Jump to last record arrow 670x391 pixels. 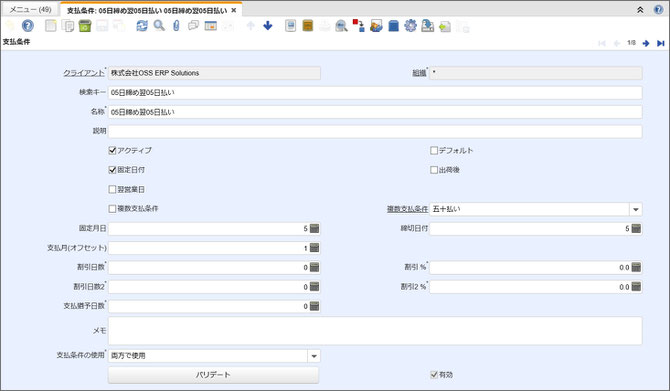coord(661,43)
